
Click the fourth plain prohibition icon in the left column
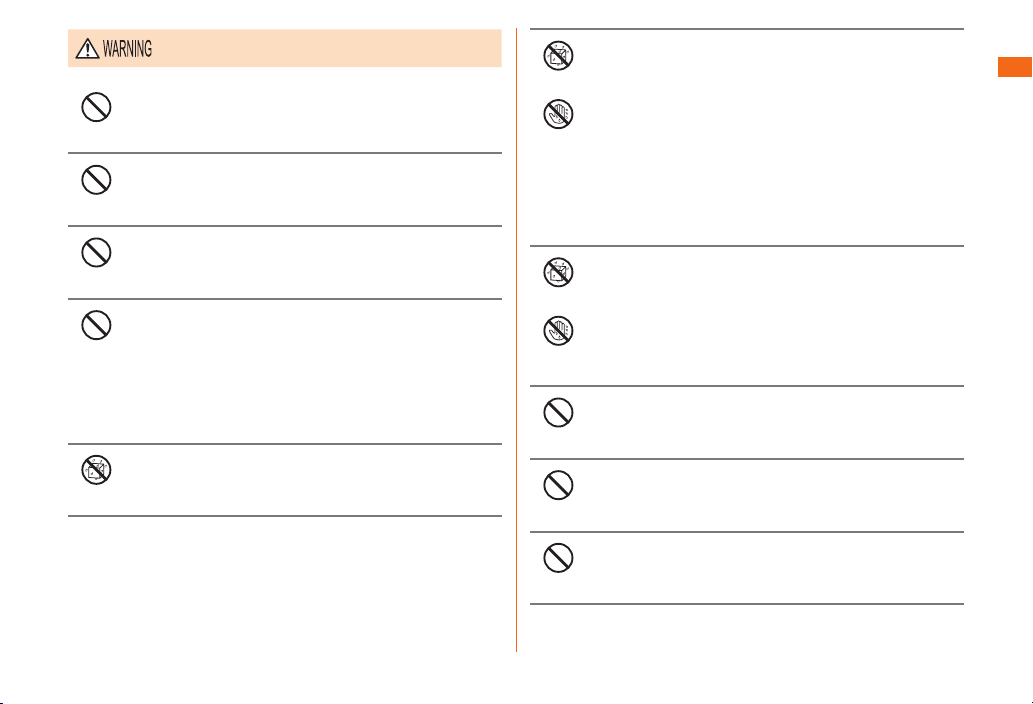[96, 325]
